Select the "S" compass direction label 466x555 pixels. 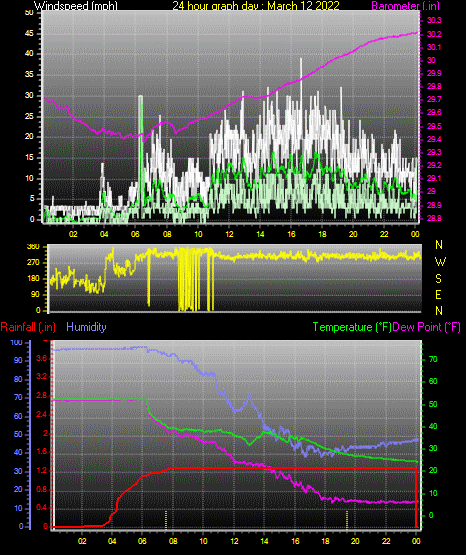pyautogui.click(x=438, y=279)
